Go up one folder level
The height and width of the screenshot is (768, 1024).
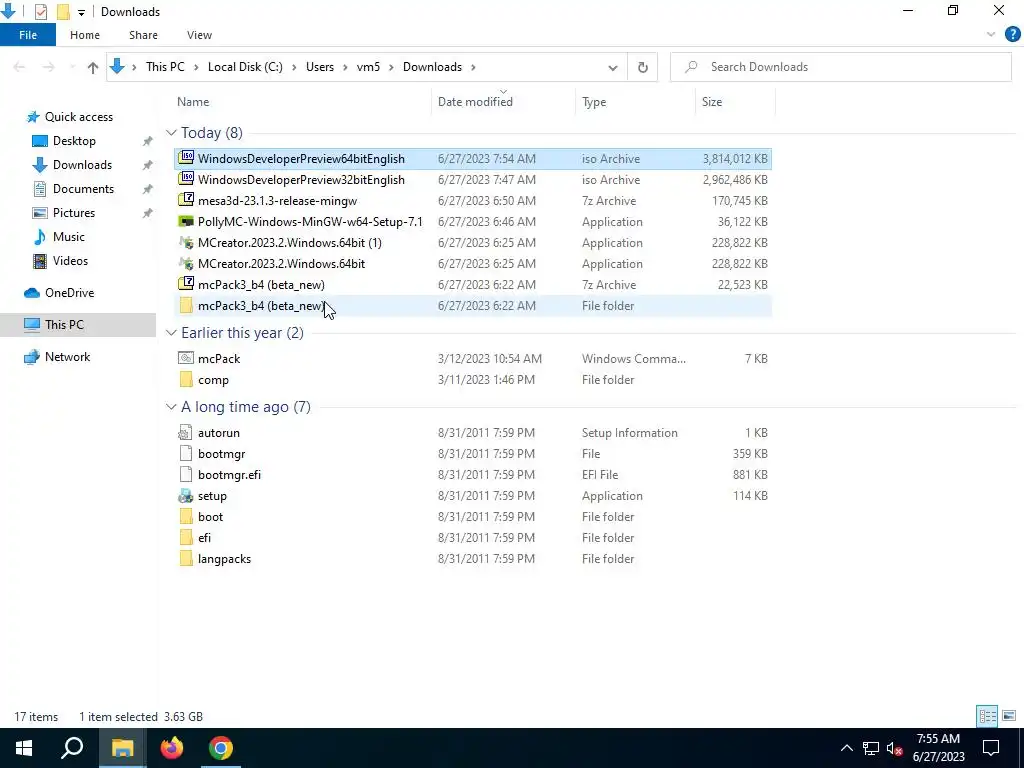93,67
